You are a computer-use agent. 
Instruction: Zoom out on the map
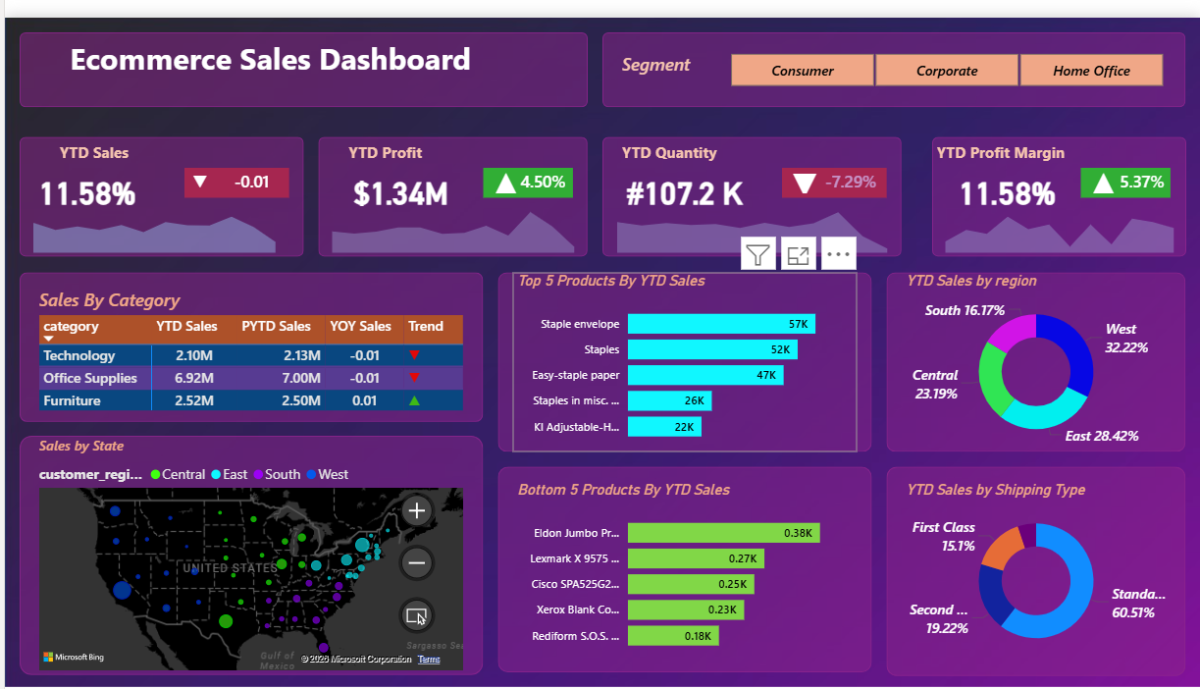(417, 563)
